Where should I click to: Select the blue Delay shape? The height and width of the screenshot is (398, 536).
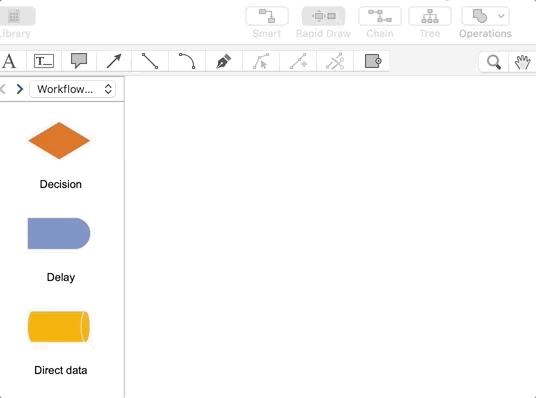(x=59, y=234)
